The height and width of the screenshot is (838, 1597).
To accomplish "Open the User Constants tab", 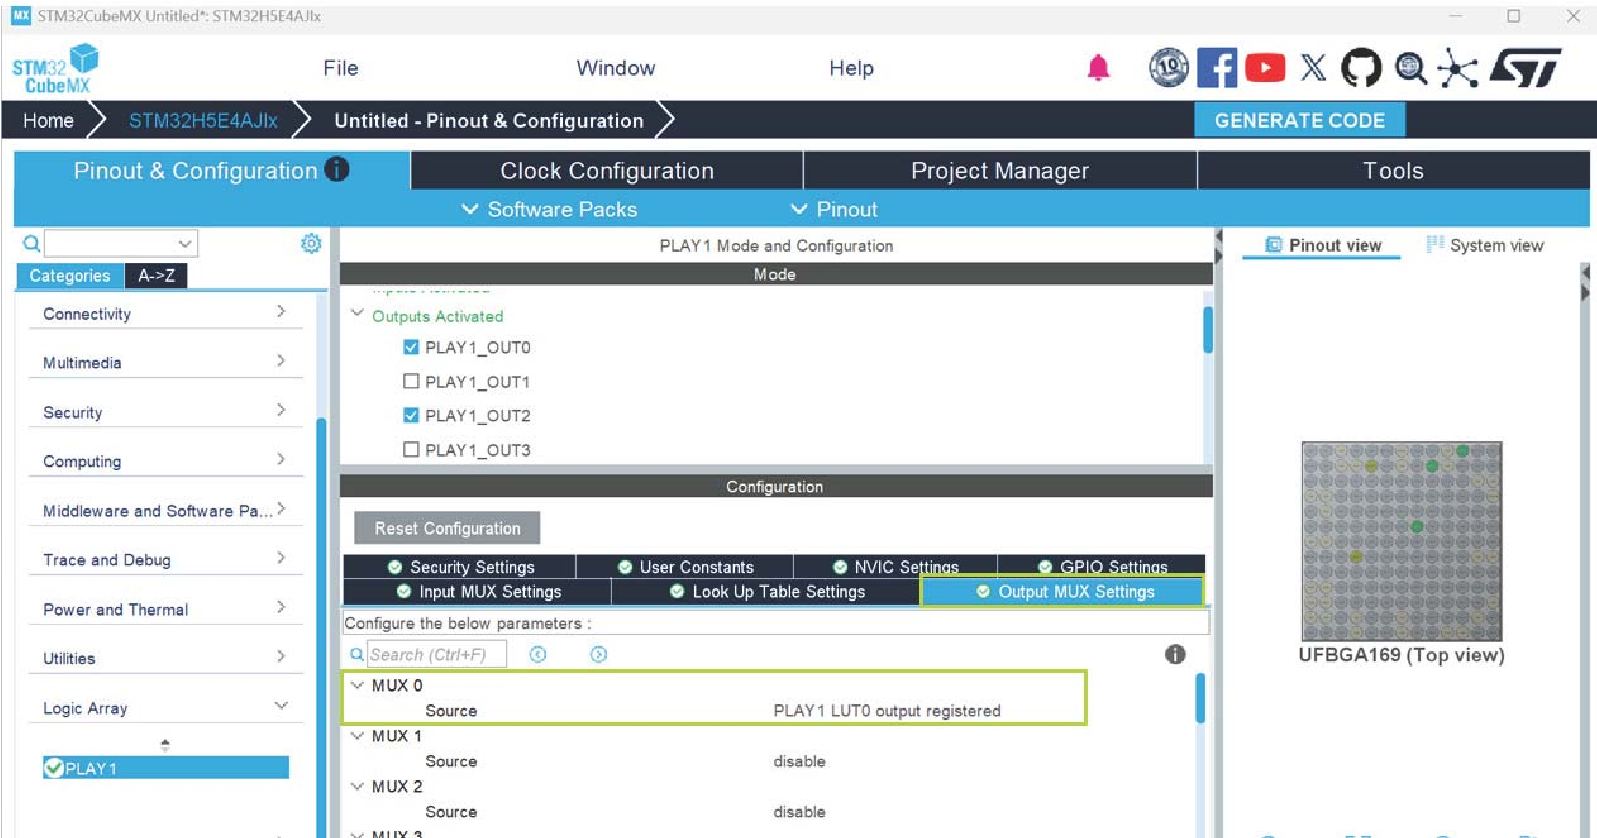I will coord(685,567).
